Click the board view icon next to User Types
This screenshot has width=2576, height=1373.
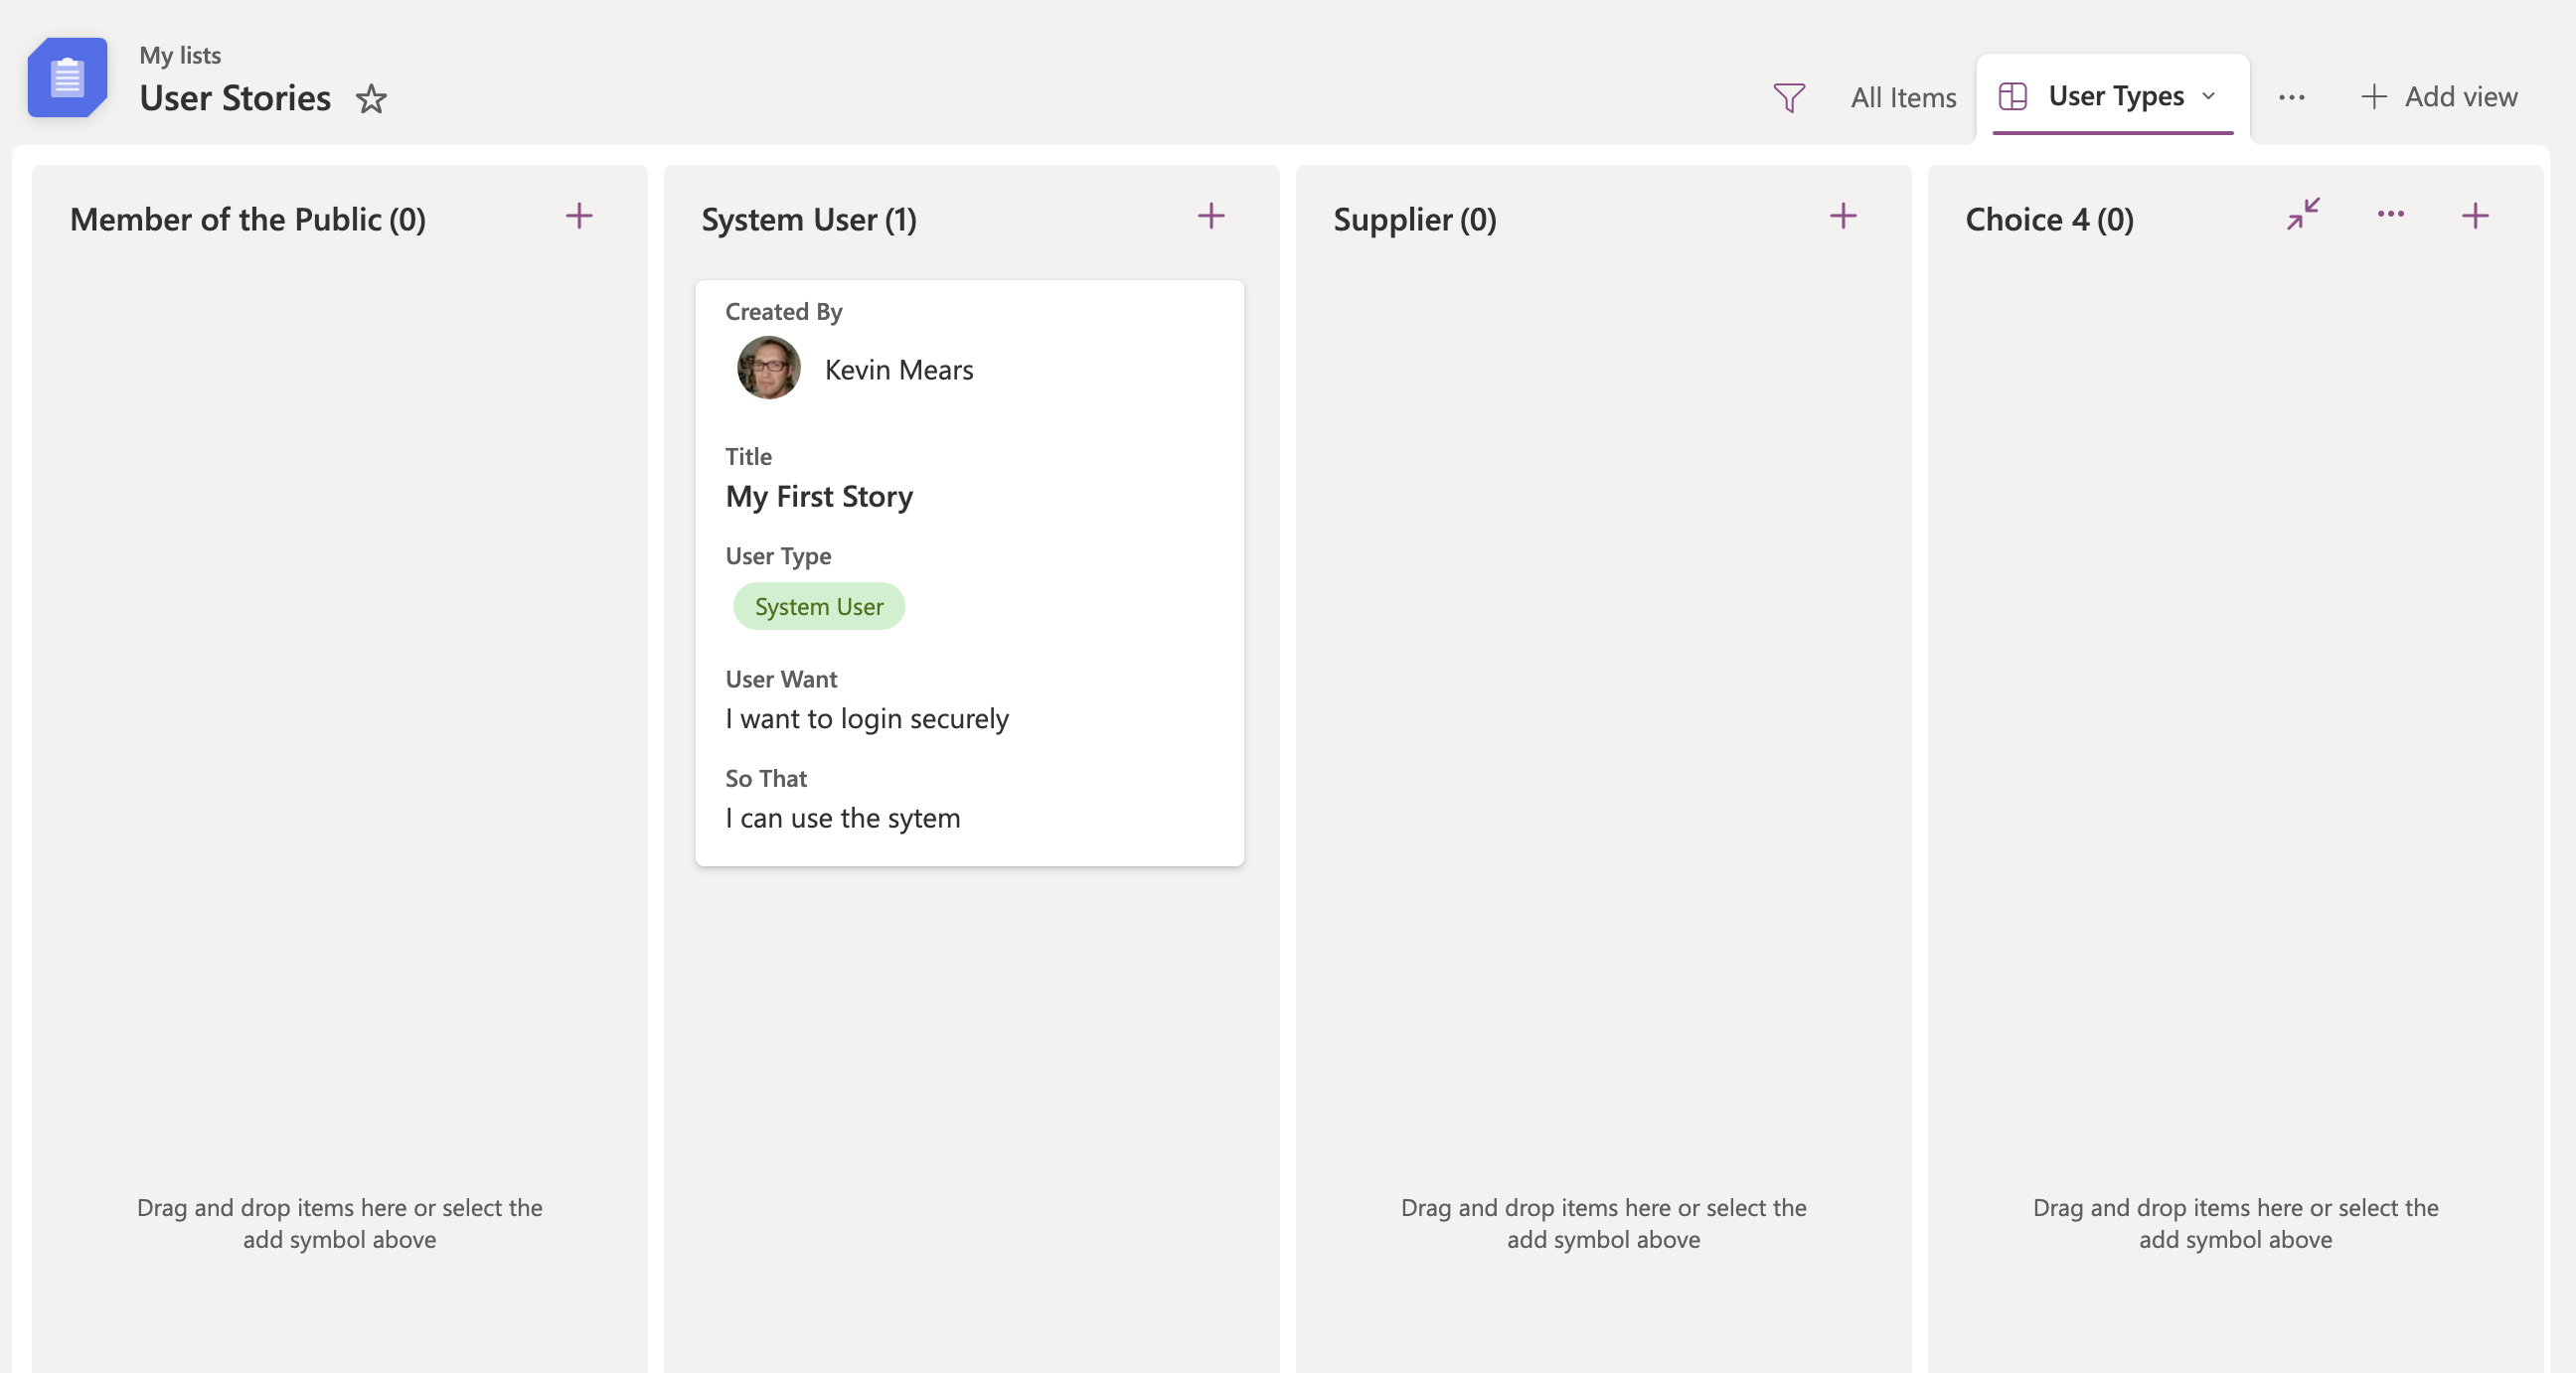tap(2012, 96)
